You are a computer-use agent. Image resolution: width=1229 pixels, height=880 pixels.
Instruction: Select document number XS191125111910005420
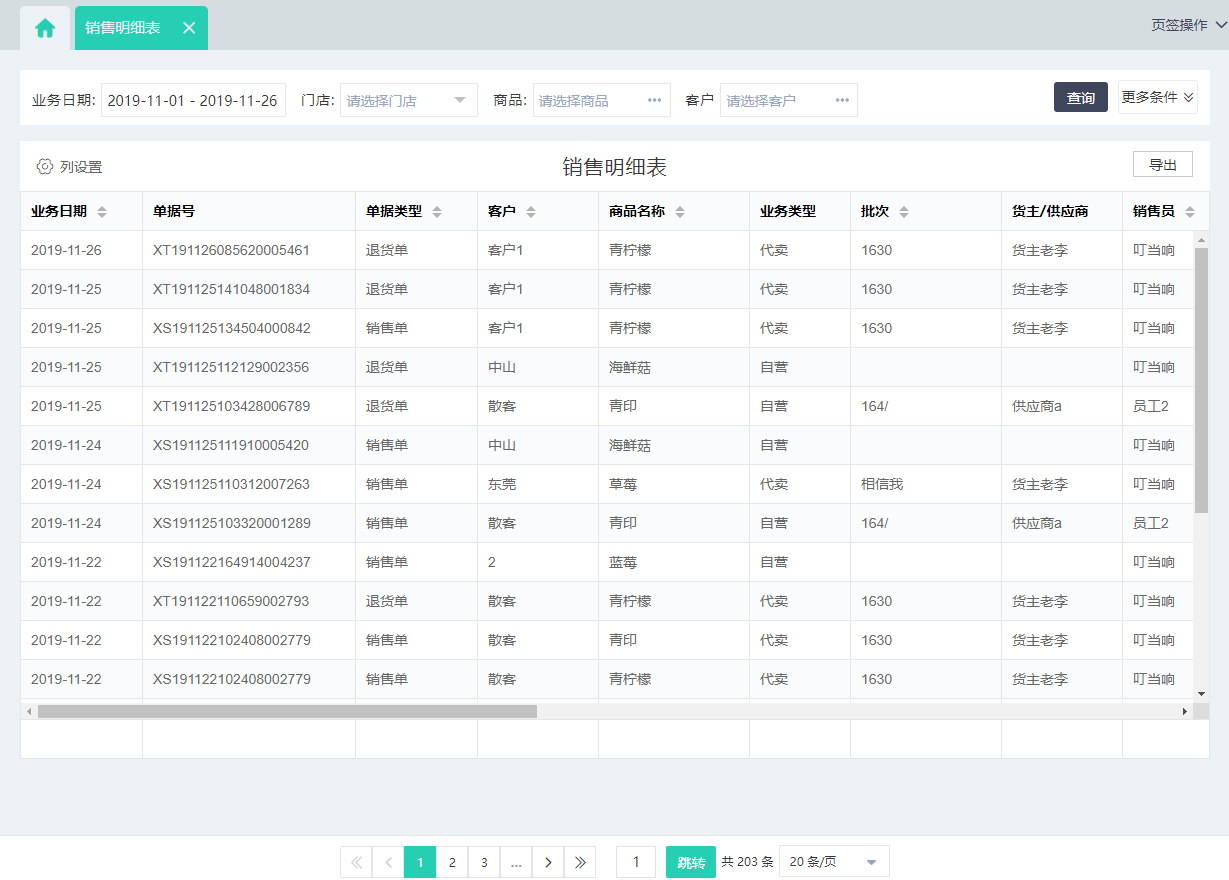click(x=231, y=445)
